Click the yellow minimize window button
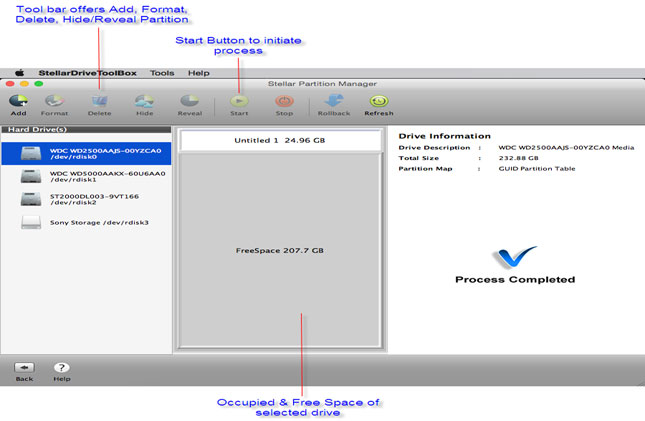Viewport: 645px width, 421px height. (x=24, y=84)
